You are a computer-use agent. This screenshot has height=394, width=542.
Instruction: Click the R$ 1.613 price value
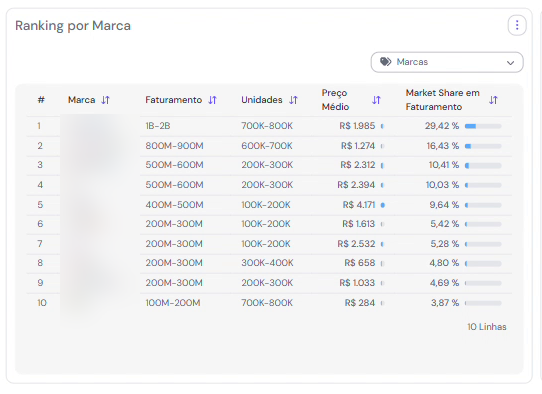(358, 224)
